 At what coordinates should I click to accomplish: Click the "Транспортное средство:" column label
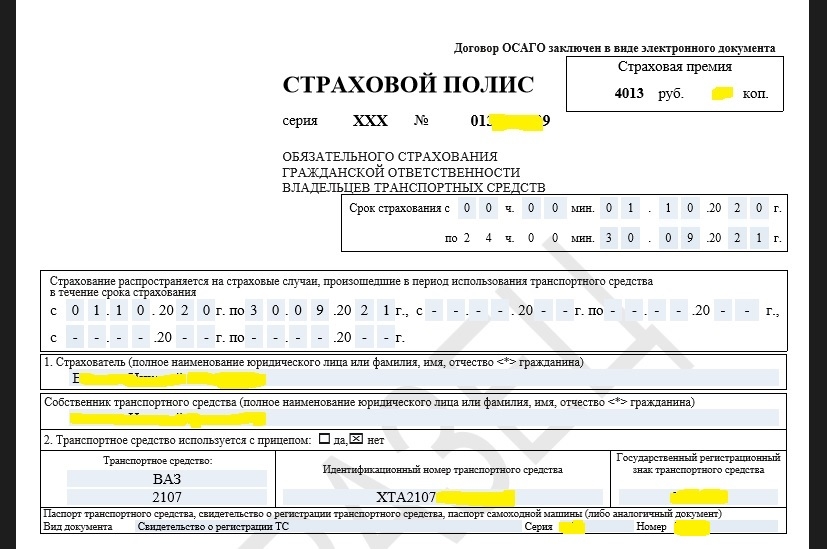coord(158,460)
